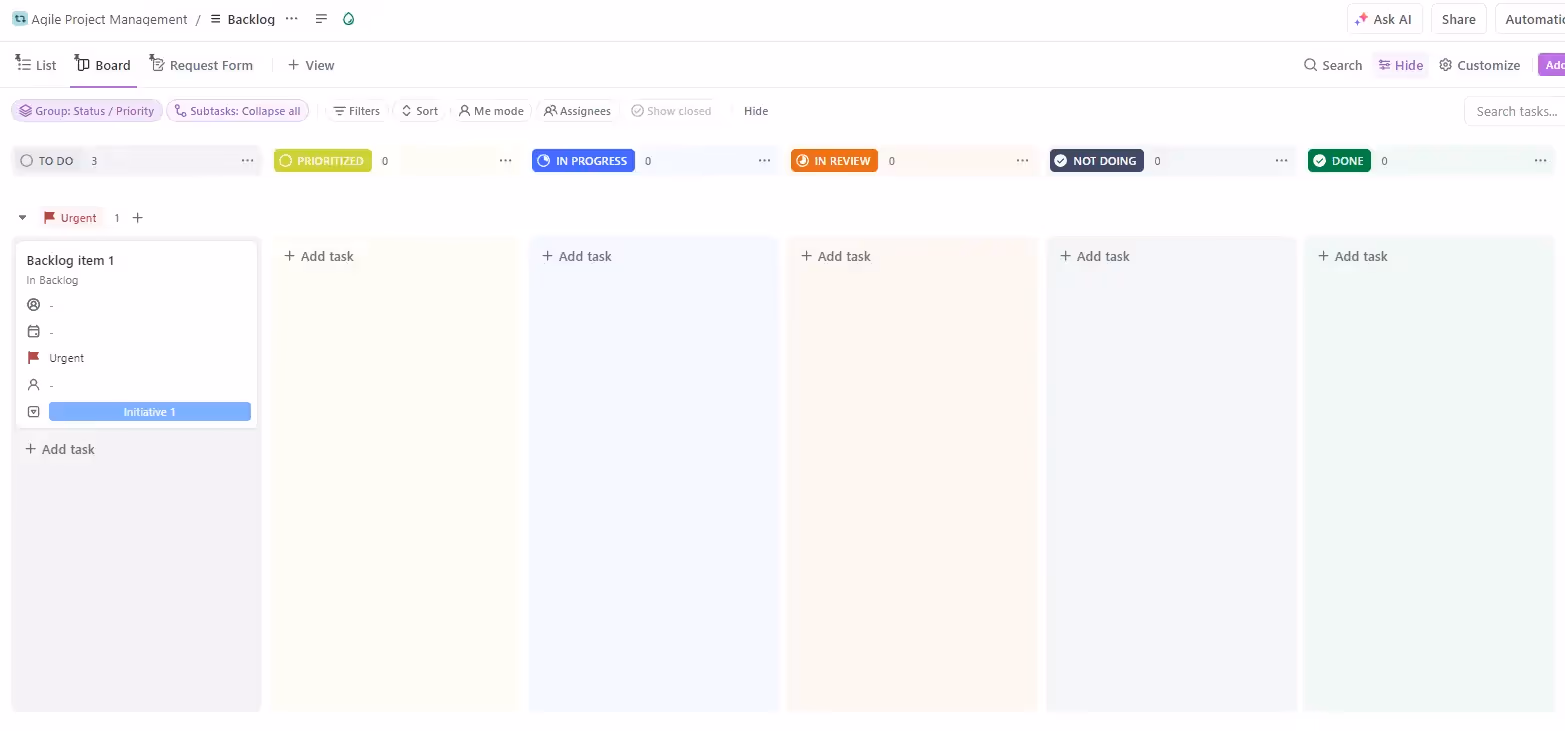Open search with the magnifier icon
This screenshot has height=731, width=1565.
click(x=1310, y=64)
